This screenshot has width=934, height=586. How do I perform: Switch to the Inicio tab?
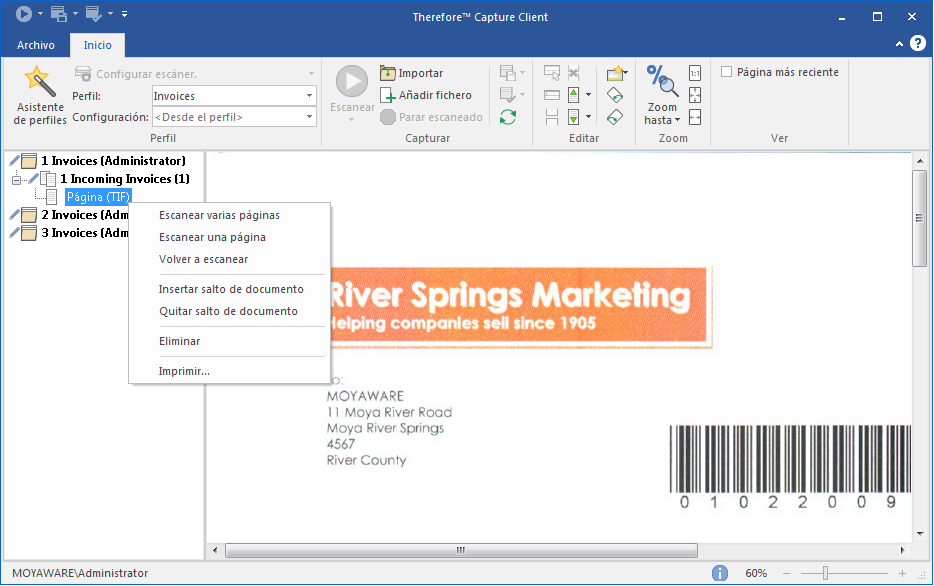[x=98, y=45]
